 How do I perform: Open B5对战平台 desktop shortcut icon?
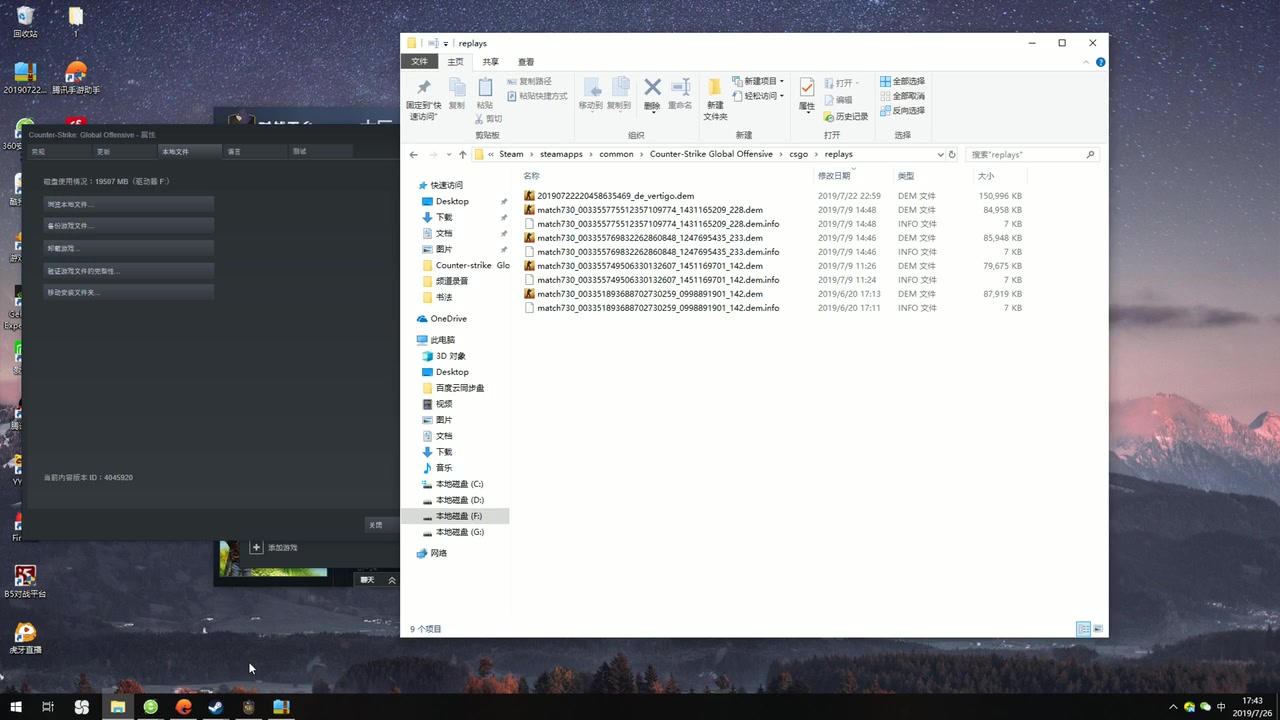click(x=25, y=582)
